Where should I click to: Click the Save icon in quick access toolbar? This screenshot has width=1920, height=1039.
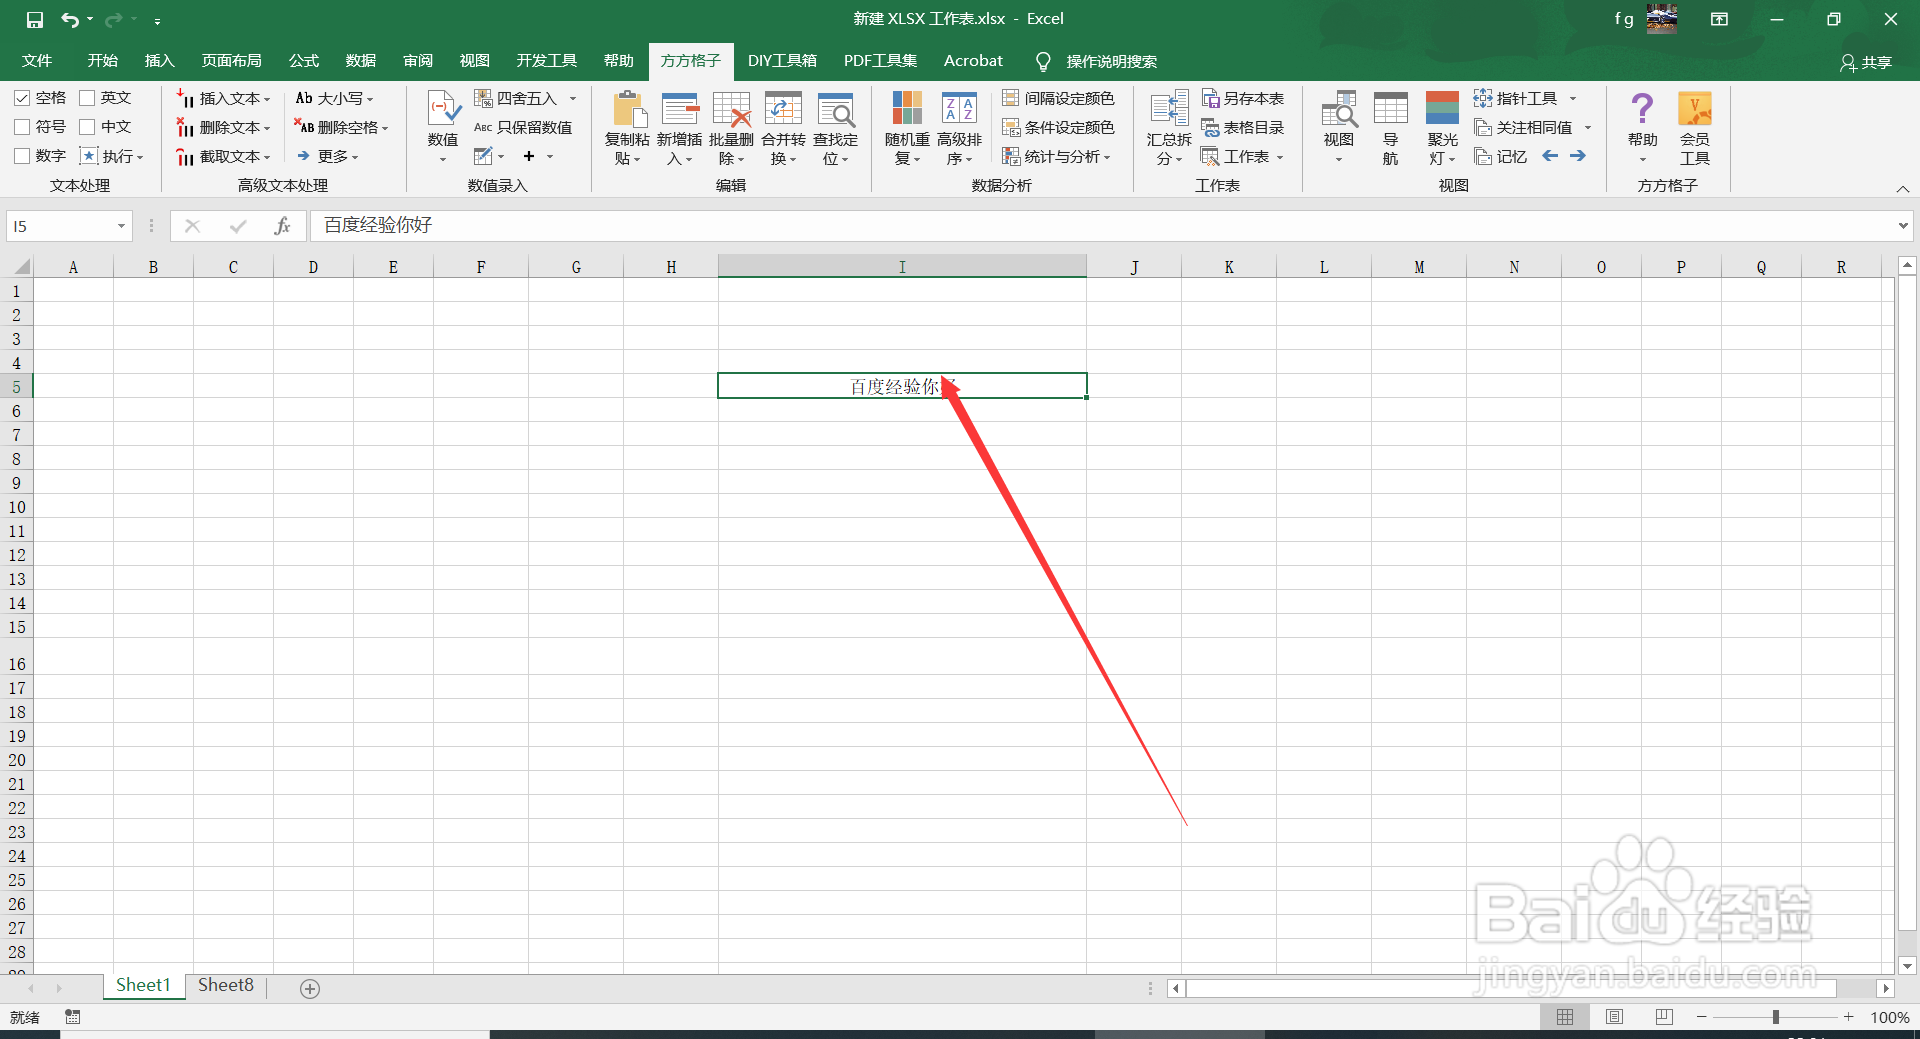click(35, 19)
